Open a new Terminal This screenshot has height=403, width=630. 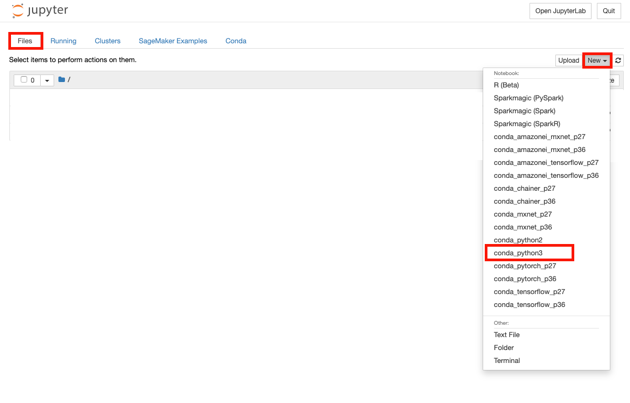507,361
